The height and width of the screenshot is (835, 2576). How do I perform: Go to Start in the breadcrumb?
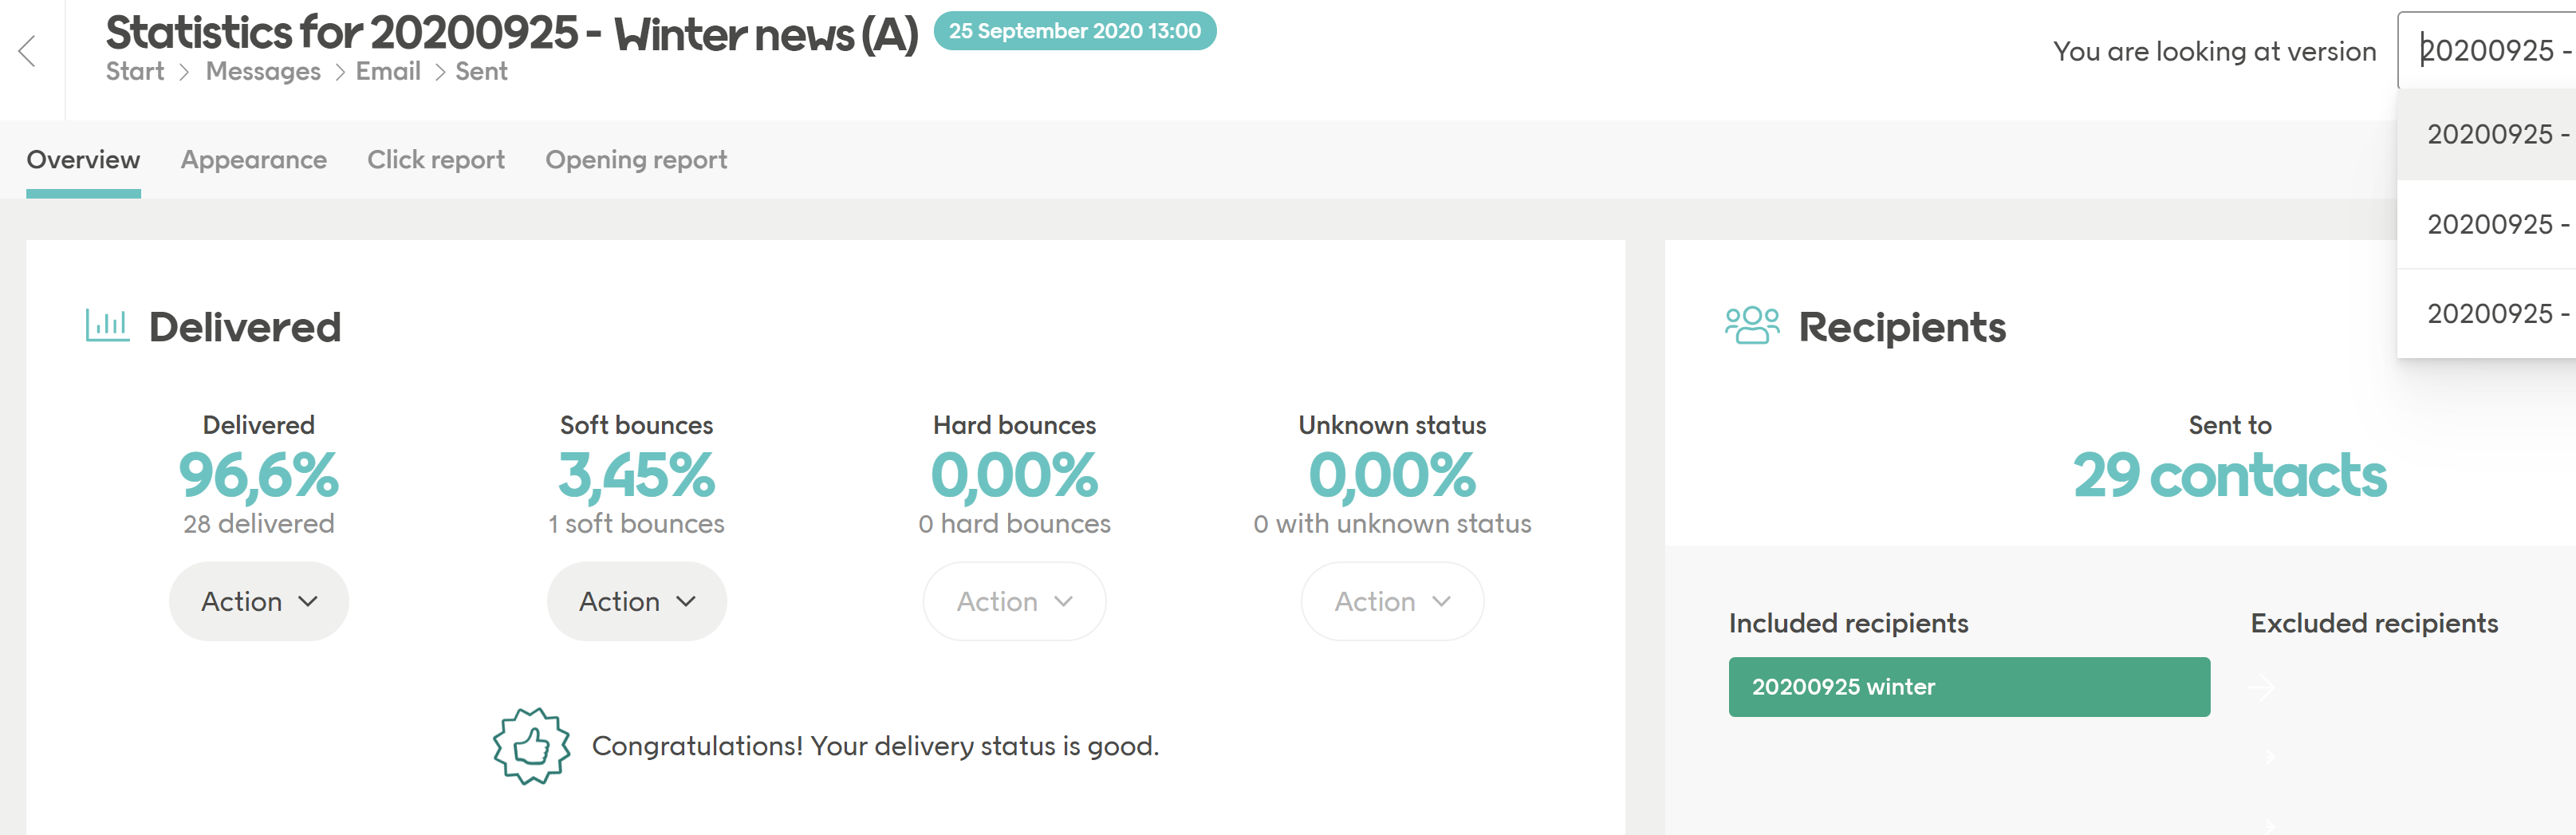click(135, 72)
